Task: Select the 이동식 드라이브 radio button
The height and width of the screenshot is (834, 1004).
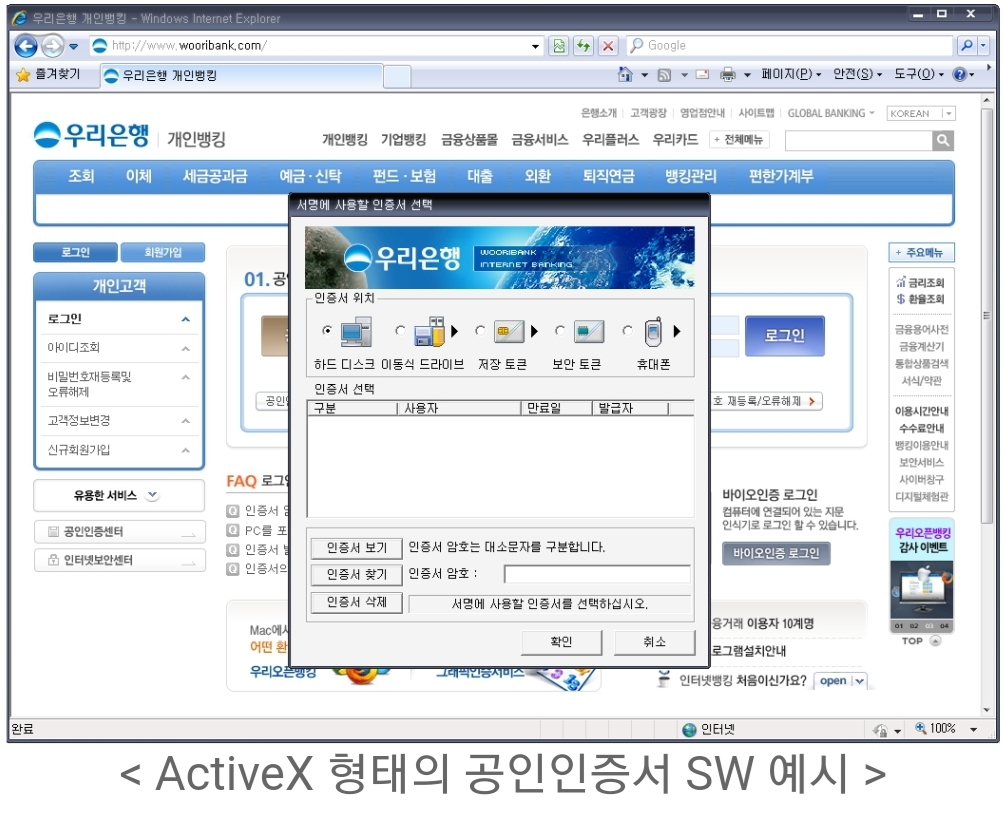Action: [400, 330]
